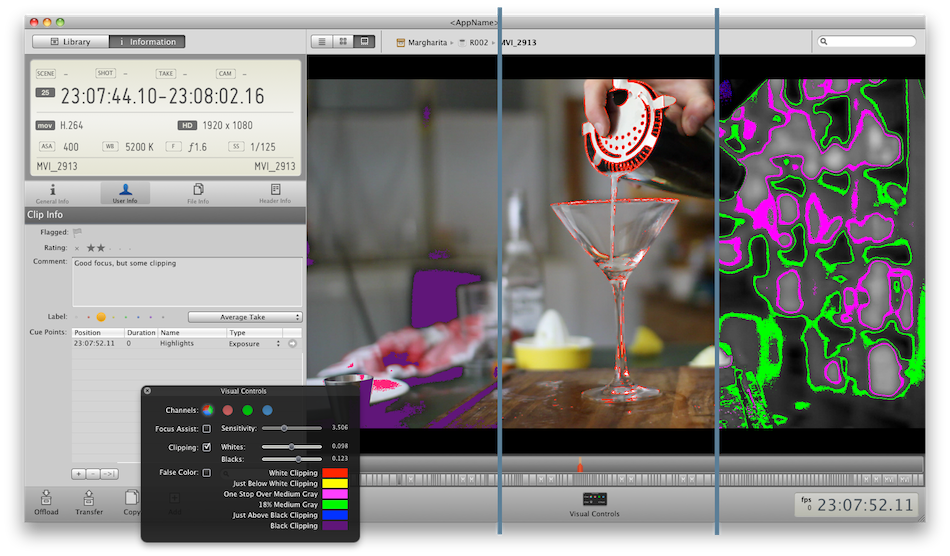Jump to the Highlights cue point arrow

click(x=292, y=343)
